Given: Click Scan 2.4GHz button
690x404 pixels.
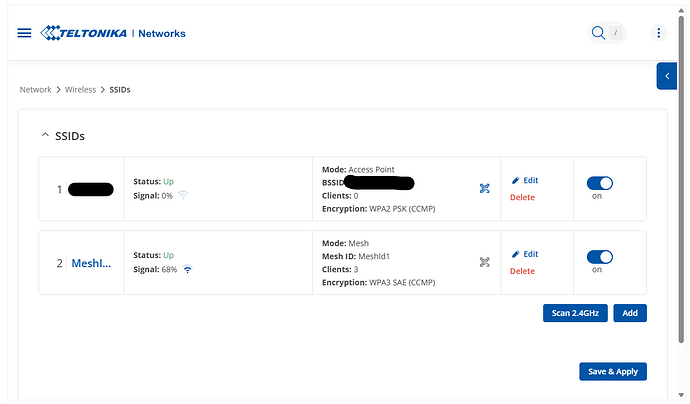Looking at the screenshot, I should point(575,313).
